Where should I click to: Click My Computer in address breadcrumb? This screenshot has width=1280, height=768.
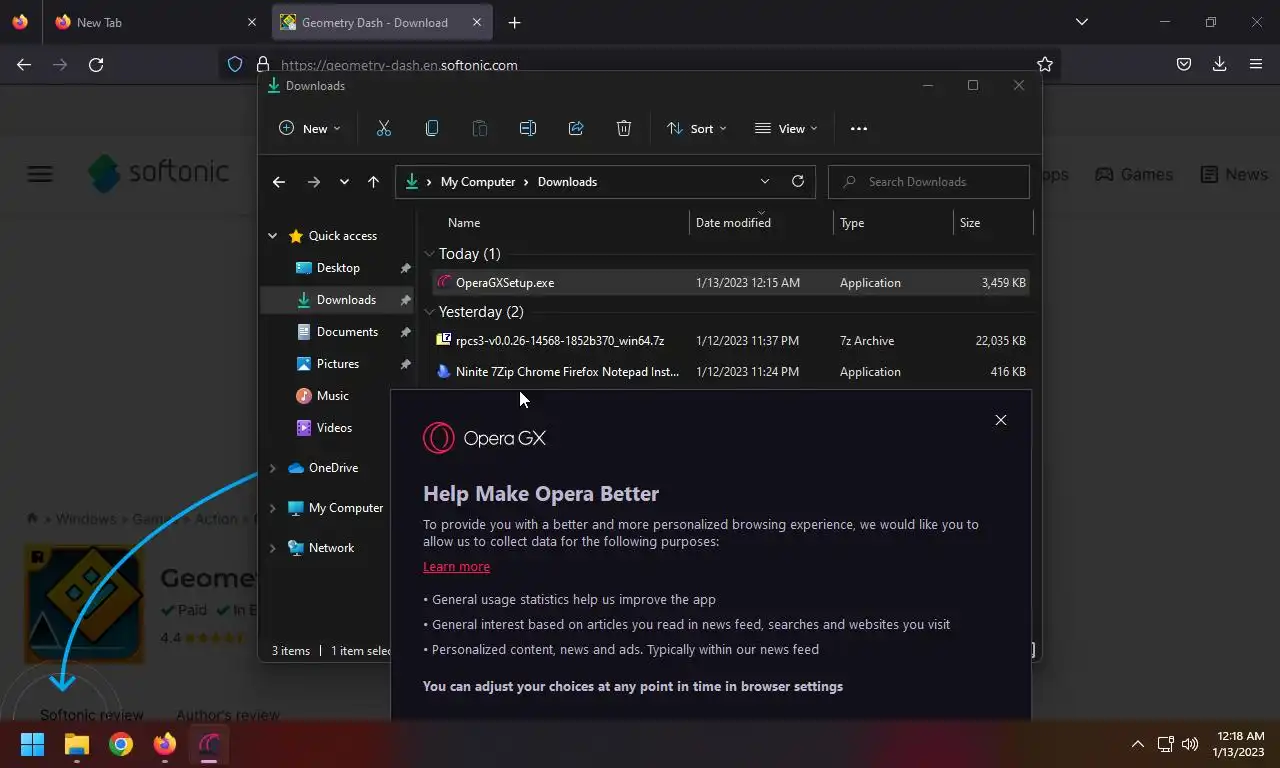click(478, 182)
